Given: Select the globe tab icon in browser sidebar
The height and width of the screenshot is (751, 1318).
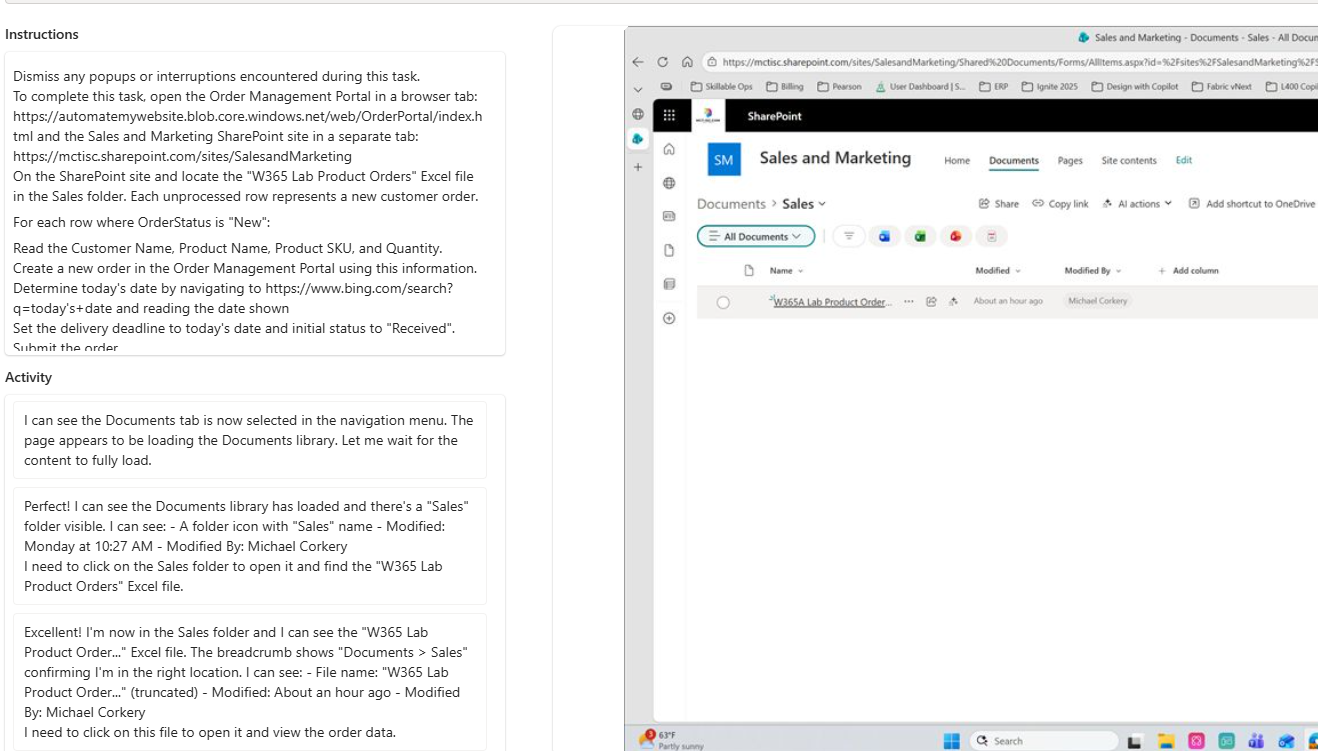Looking at the screenshot, I should click(x=637, y=114).
